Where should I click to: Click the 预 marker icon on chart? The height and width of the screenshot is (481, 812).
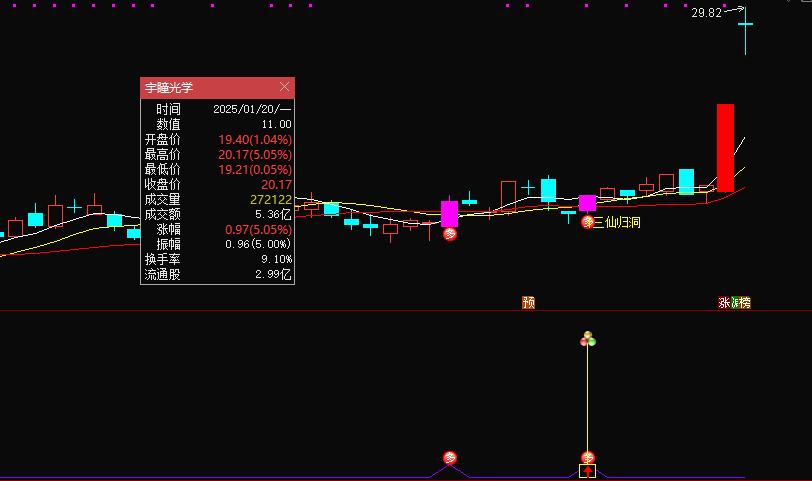coord(529,302)
